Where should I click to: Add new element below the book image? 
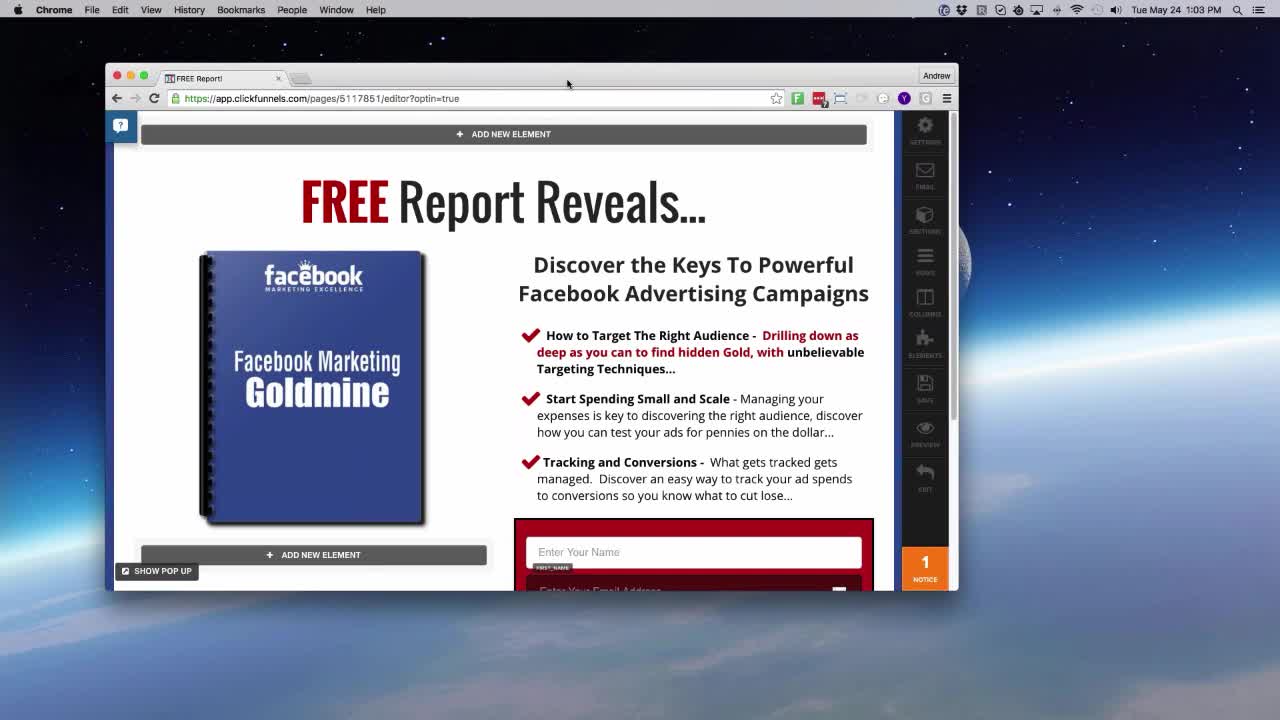pyautogui.click(x=314, y=555)
